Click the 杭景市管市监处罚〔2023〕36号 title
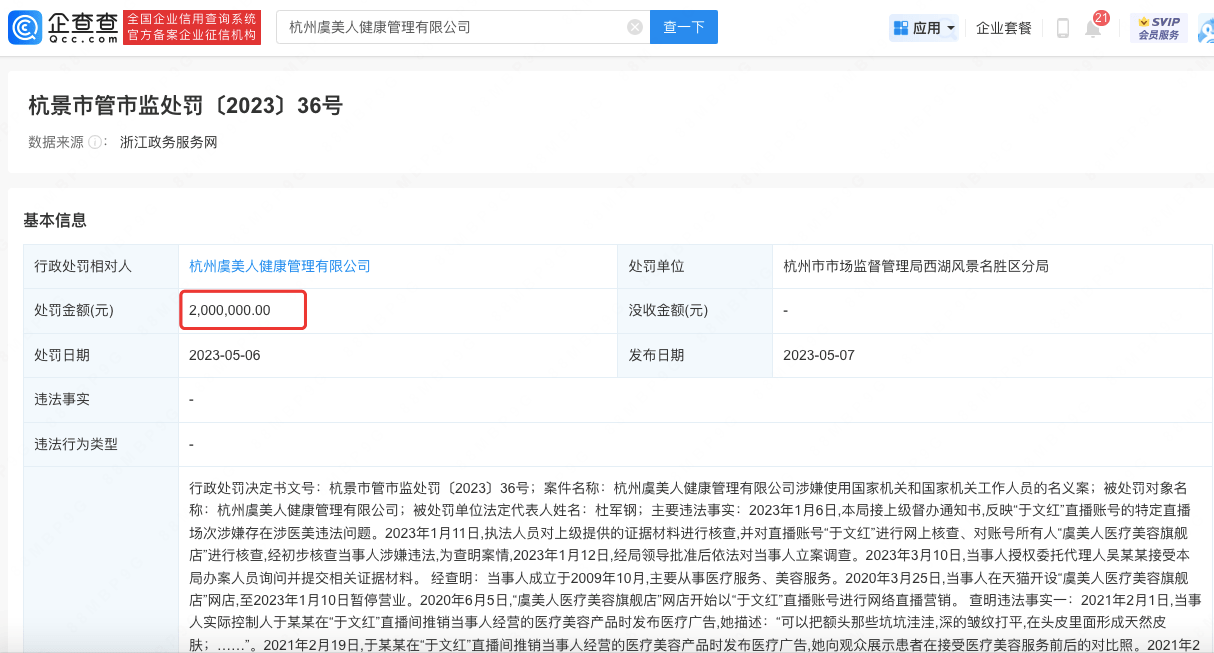The image size is (1214, 653). pos(185,105)
